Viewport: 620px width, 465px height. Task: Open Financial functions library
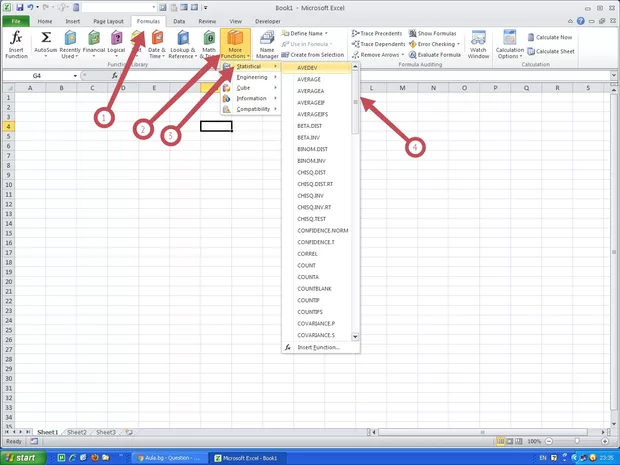pyautogui.click(x=94, y=43)
